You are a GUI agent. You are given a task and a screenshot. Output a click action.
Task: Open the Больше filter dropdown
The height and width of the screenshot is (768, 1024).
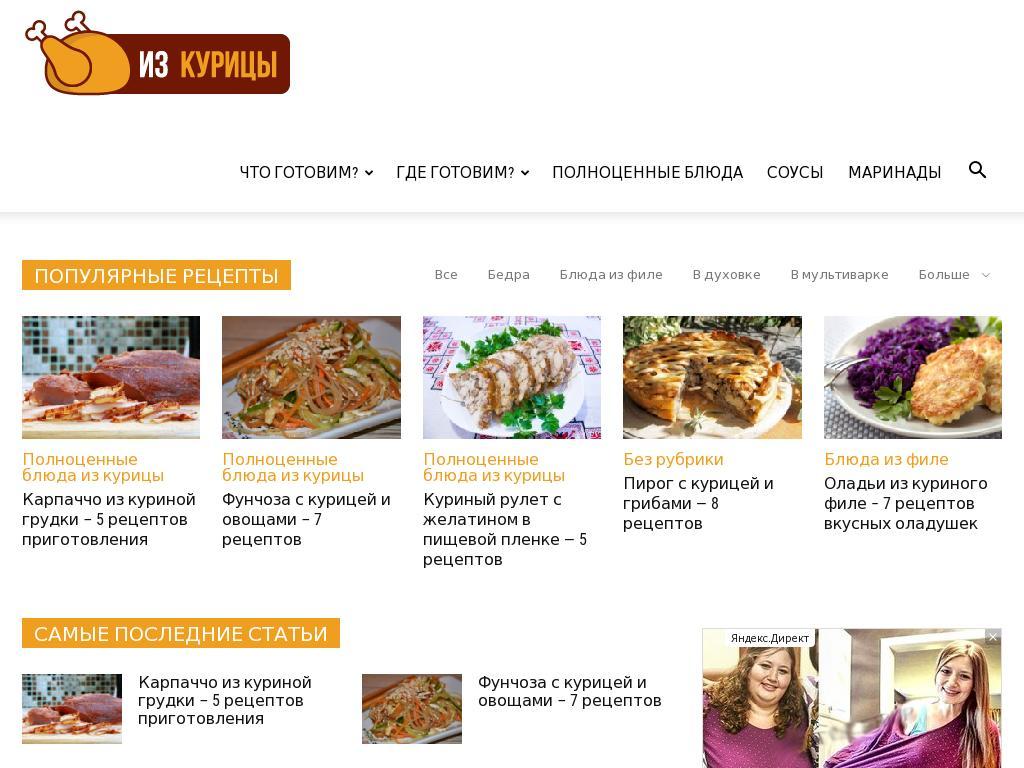pos(954,275)
